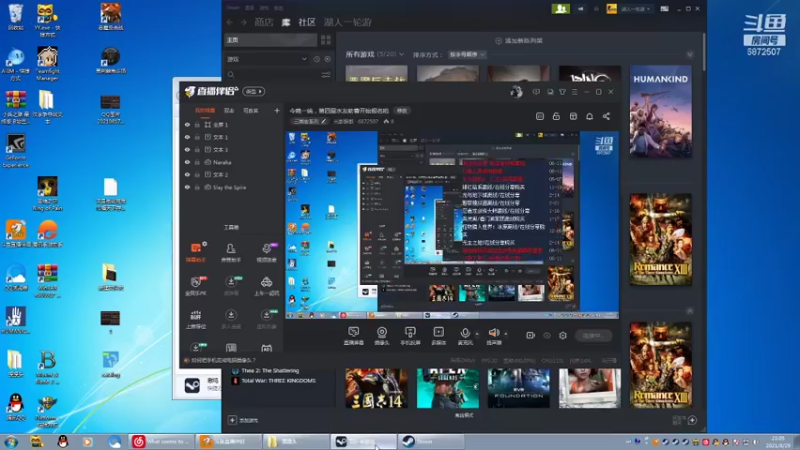Viewport: 800px width, 450px height.
Task: Open the Steam account name dropdown
Action: click(634, 9)
